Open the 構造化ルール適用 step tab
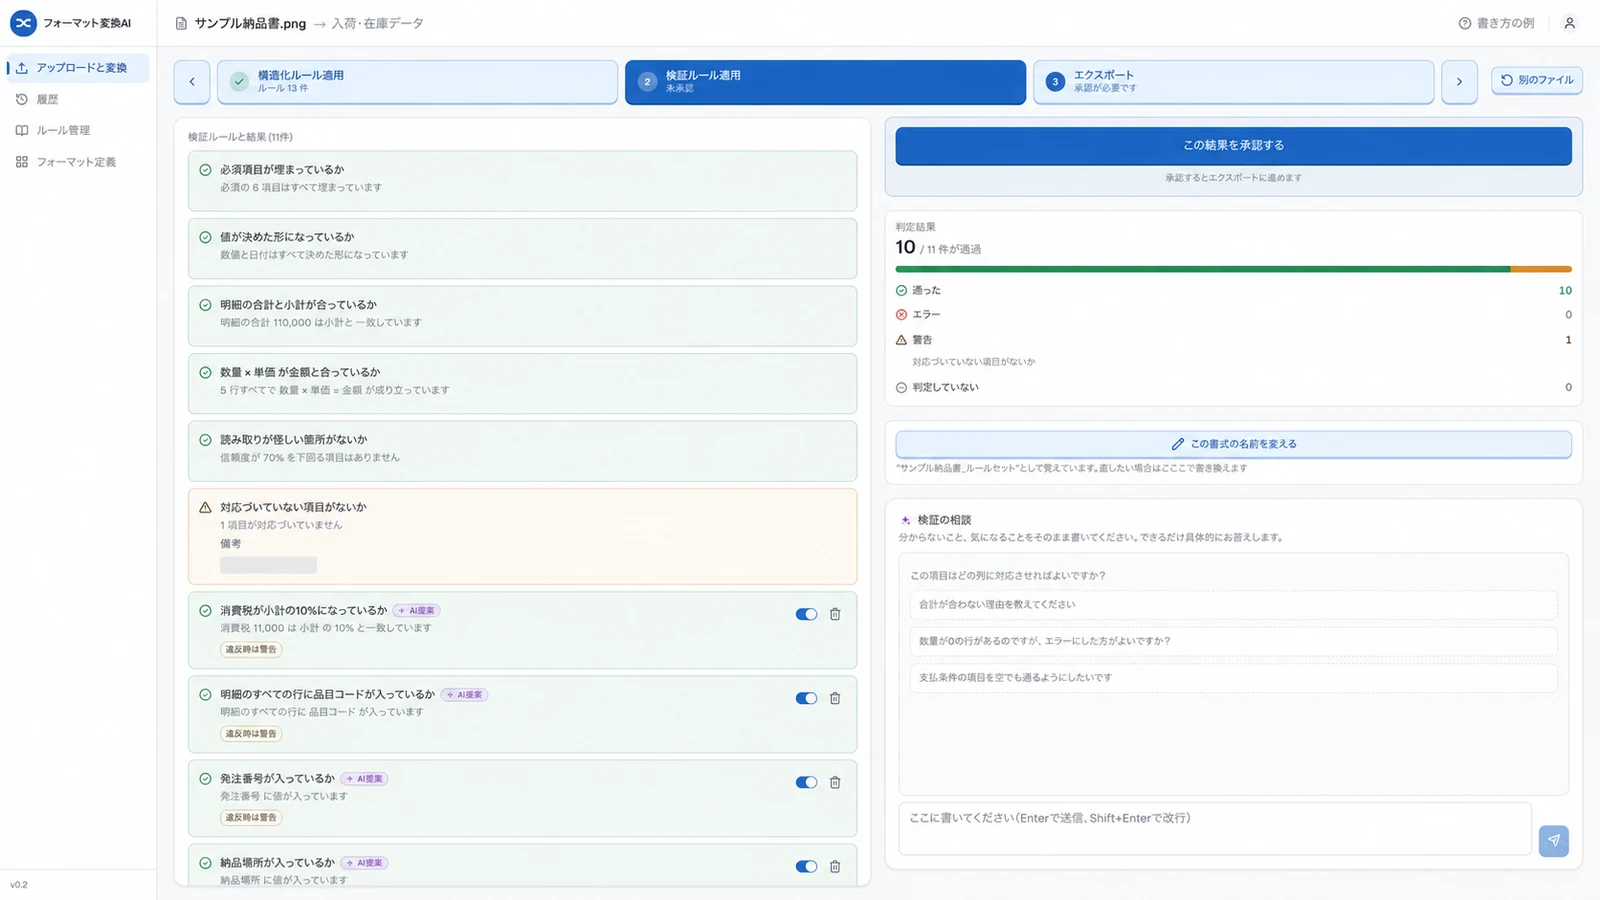The height and width of the screenshot is (900, 1600). 417,82
